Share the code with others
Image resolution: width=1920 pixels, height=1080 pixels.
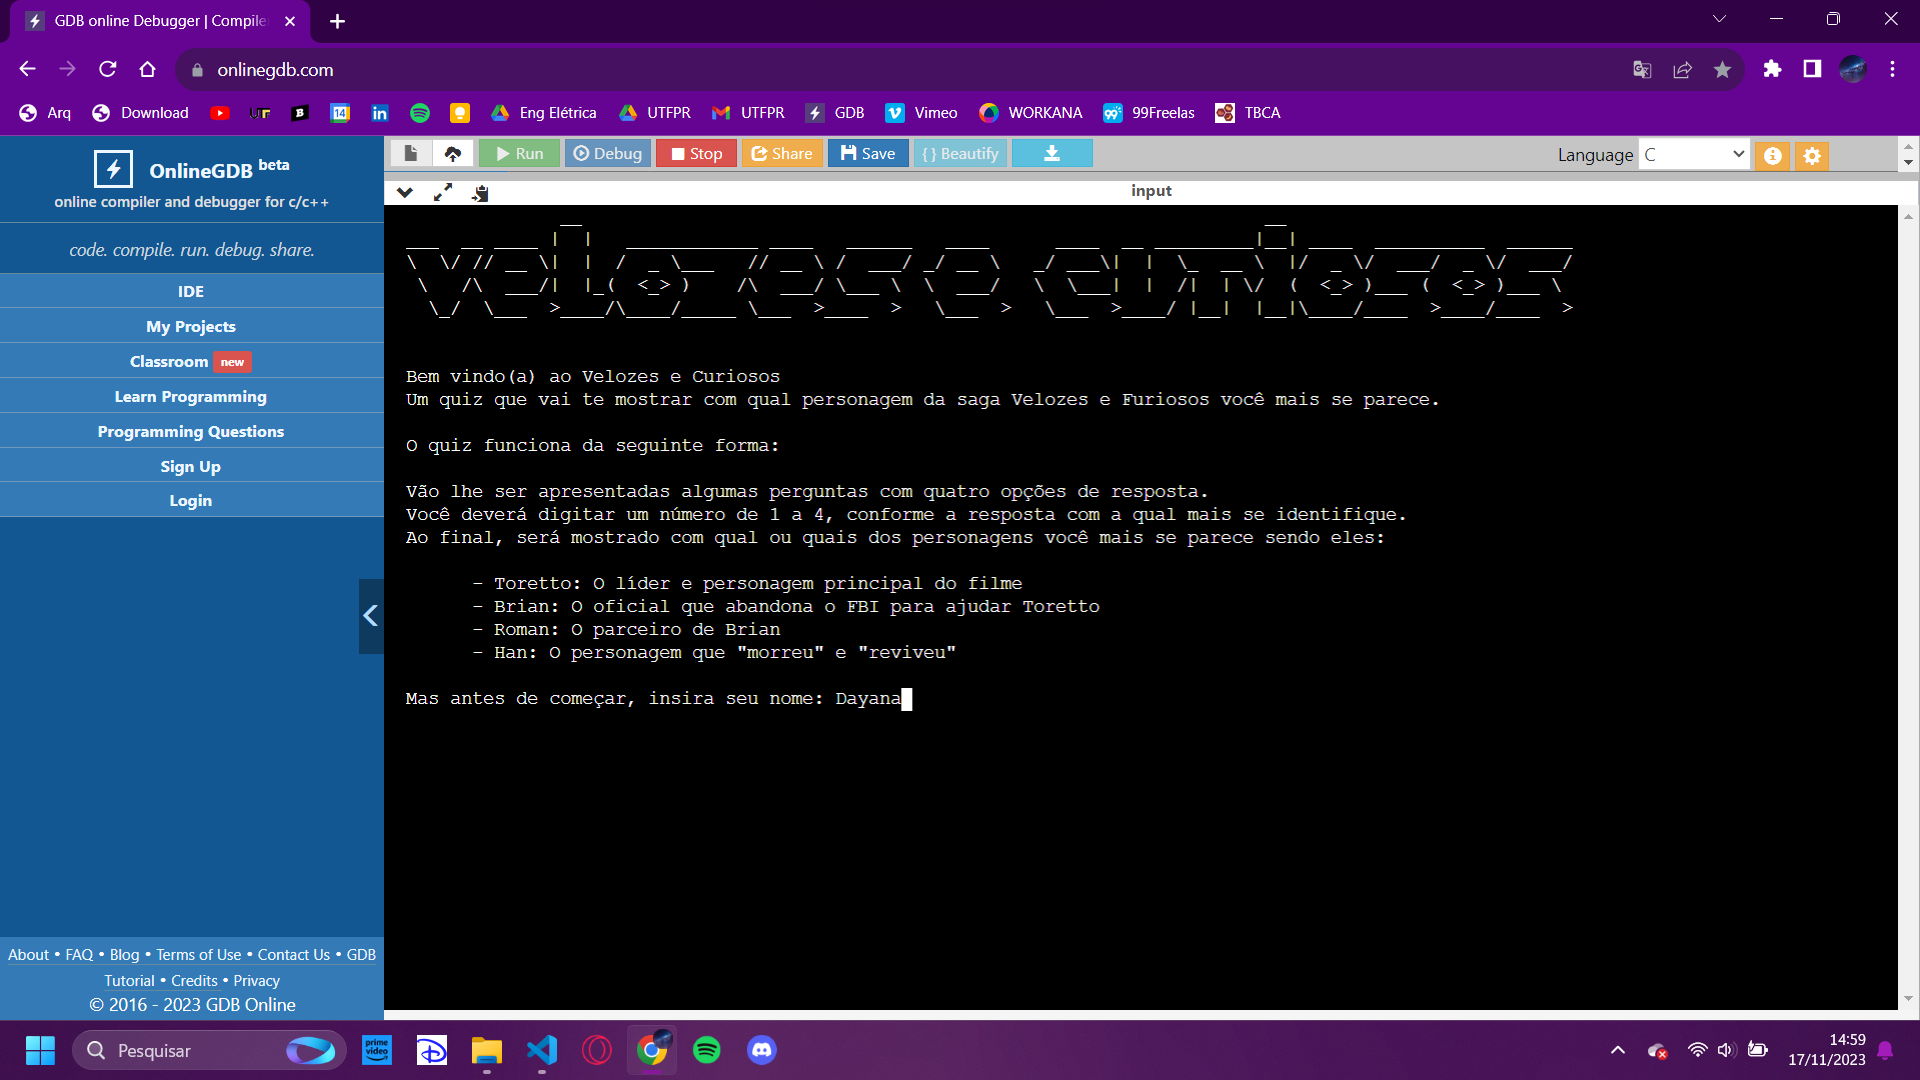(783, 153)
